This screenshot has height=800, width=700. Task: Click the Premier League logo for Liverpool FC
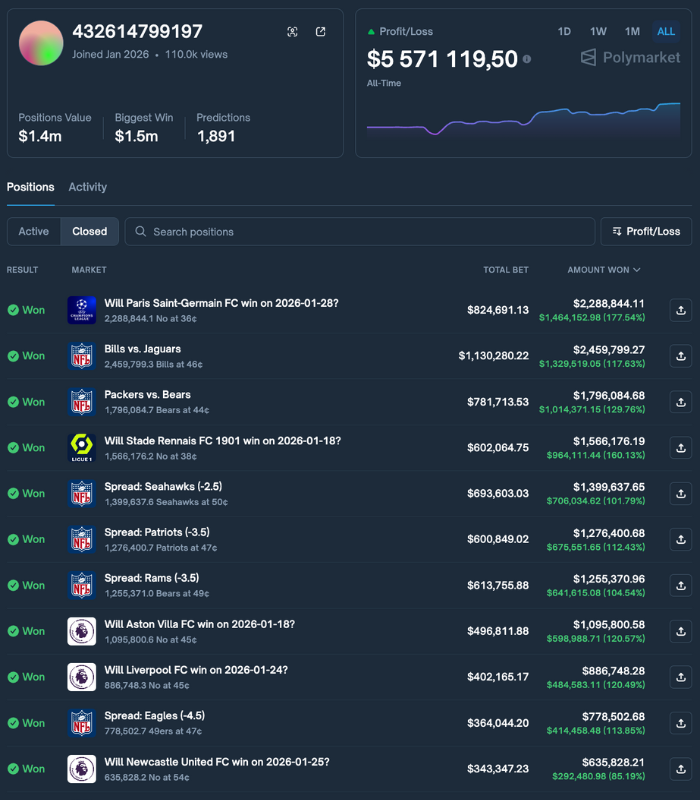click(82, 677)
